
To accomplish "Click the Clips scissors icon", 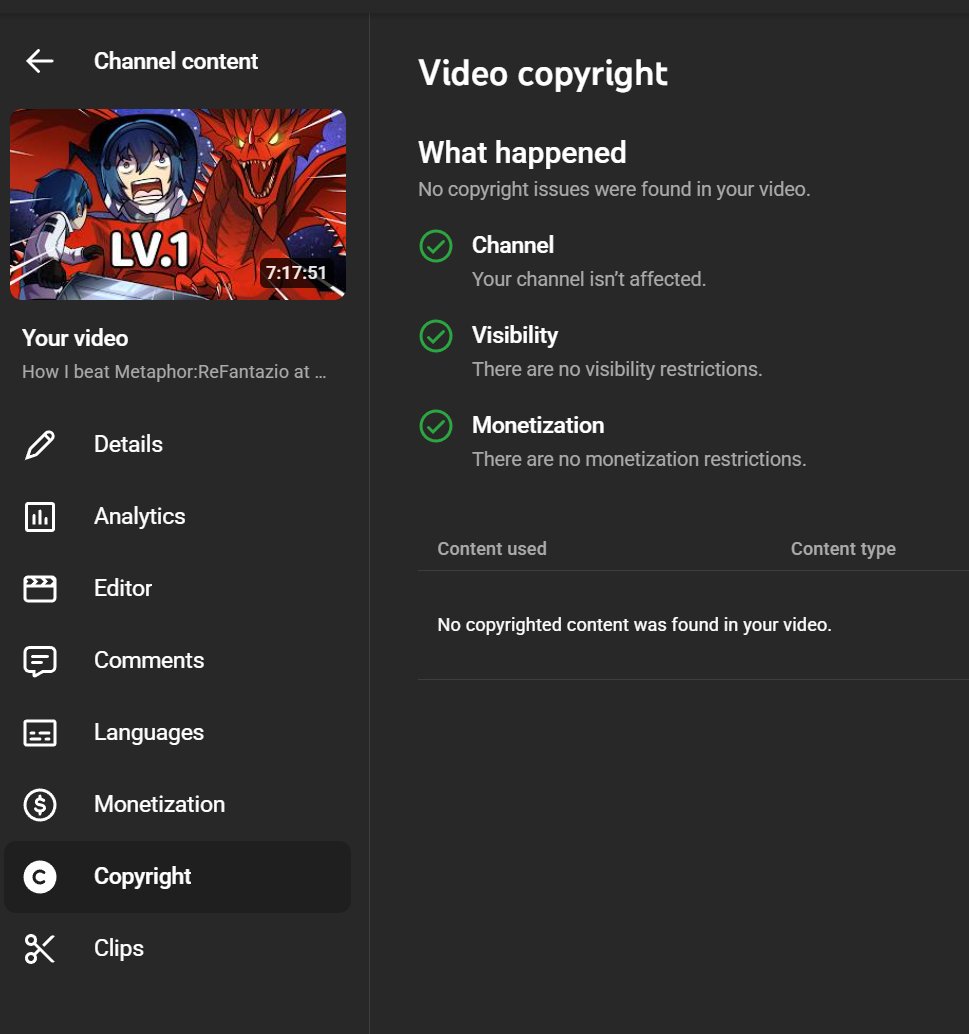I will 40,949.
